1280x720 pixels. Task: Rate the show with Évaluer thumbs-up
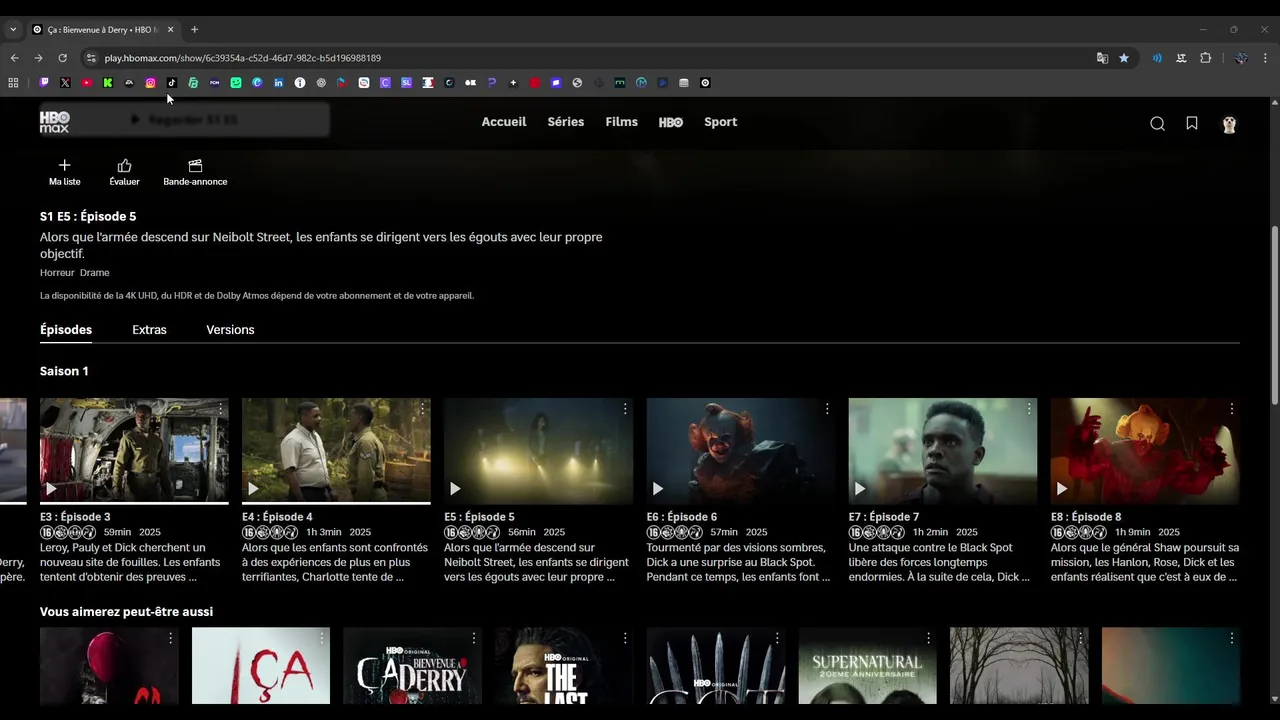(x=124, y=171)
